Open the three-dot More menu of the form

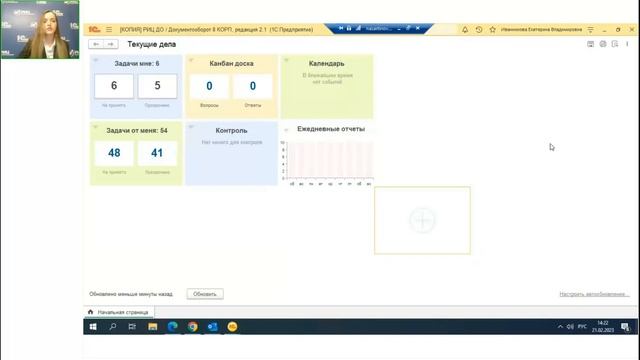click(627, 44)
